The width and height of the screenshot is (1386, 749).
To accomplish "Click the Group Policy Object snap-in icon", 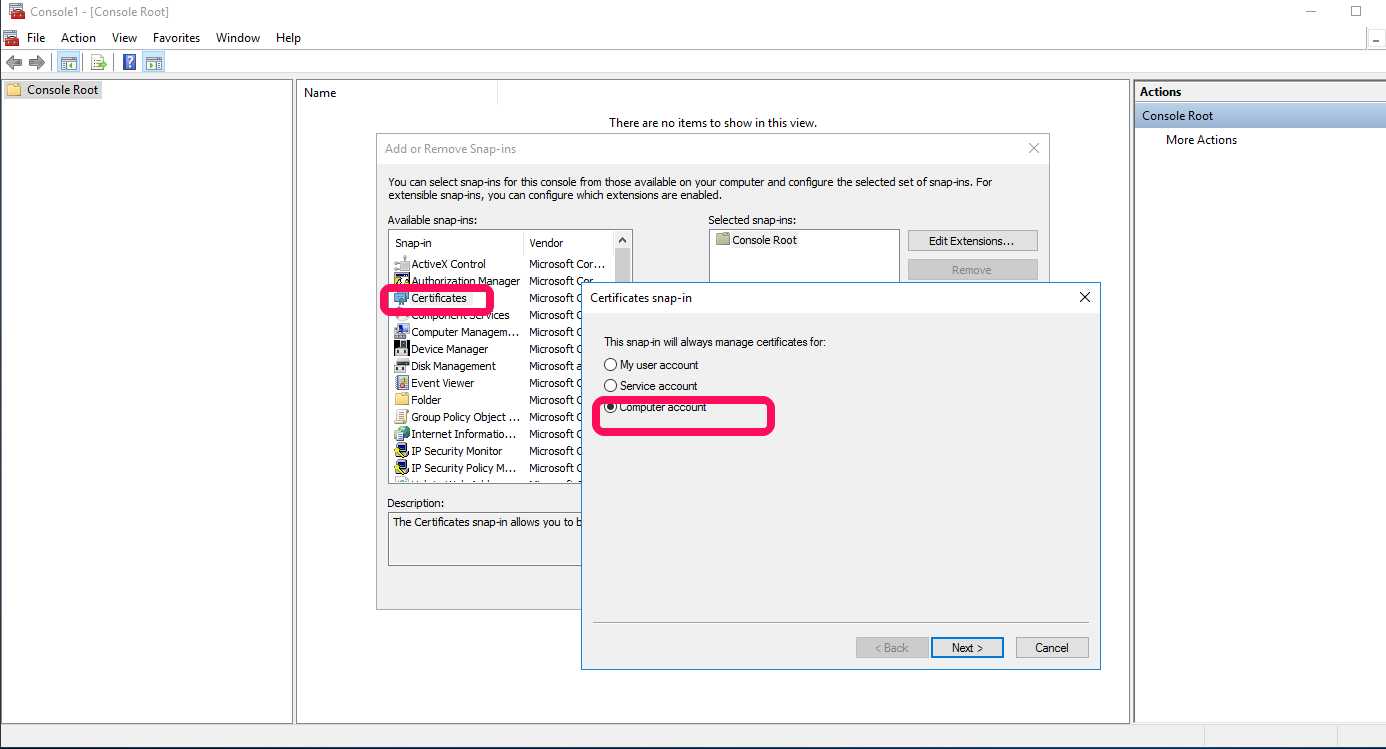I will pos(402,417).
